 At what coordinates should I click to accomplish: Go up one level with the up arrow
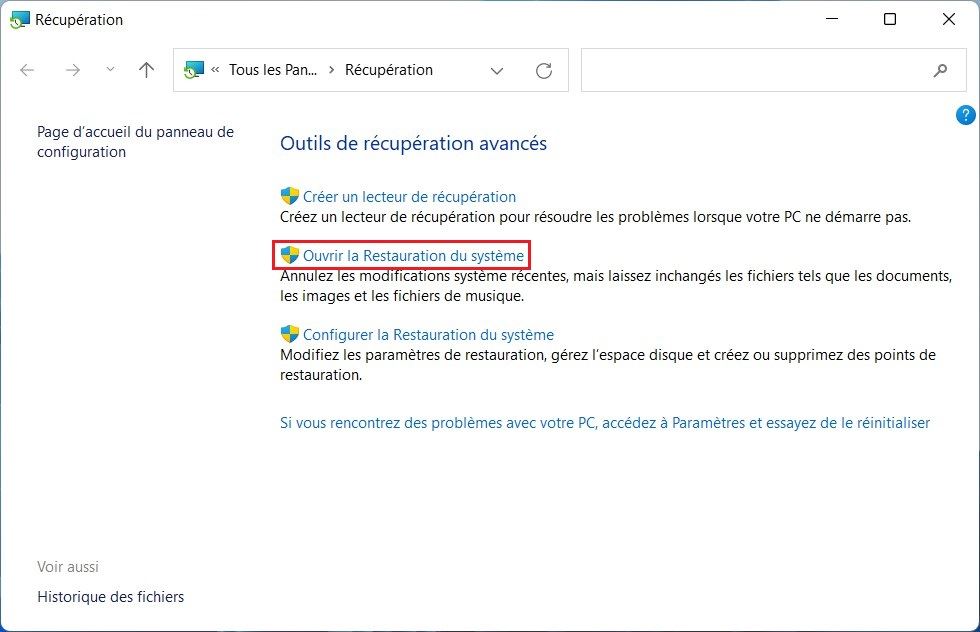[x=147, y=70]
